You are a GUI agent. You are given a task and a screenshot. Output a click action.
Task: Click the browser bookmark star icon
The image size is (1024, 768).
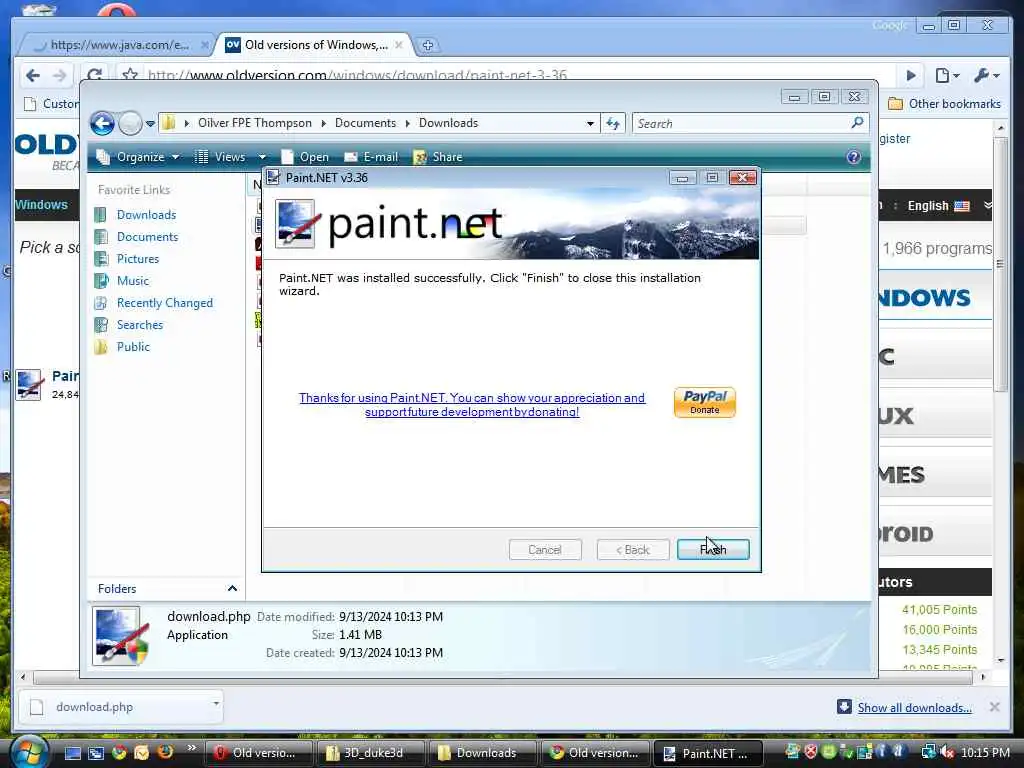click(130, 74)
